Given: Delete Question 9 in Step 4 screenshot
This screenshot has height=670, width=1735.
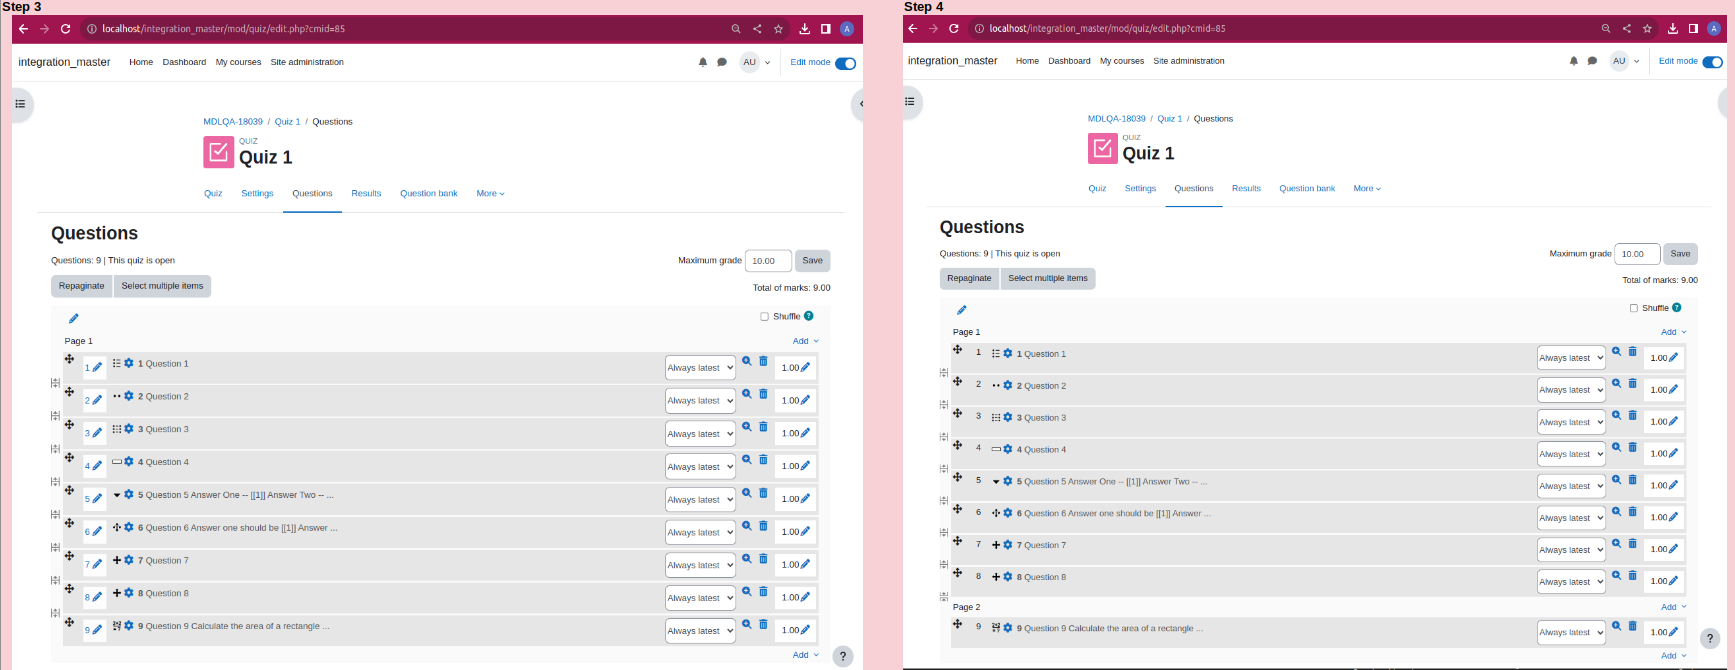Looking at the screenshot, I should (x=1633, y=626).
